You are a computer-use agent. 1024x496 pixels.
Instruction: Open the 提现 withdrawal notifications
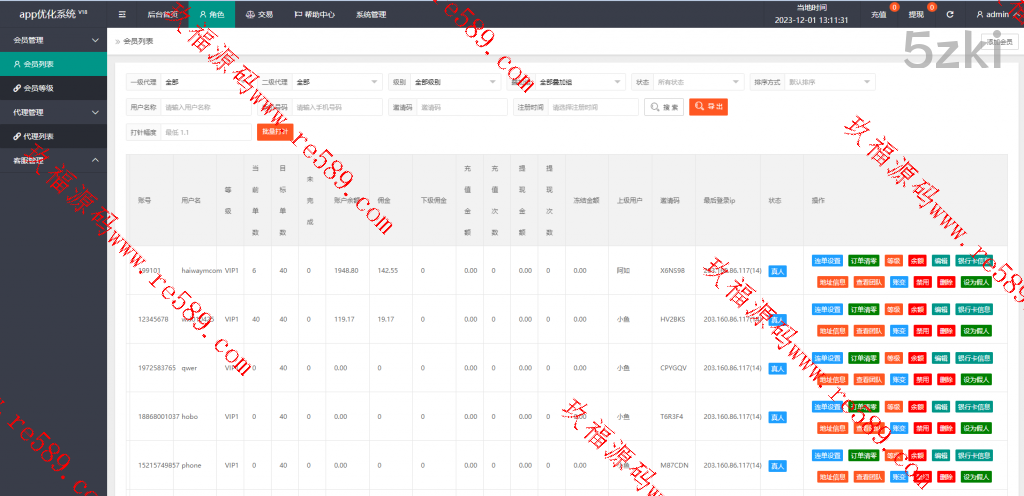tap(917, 15)
